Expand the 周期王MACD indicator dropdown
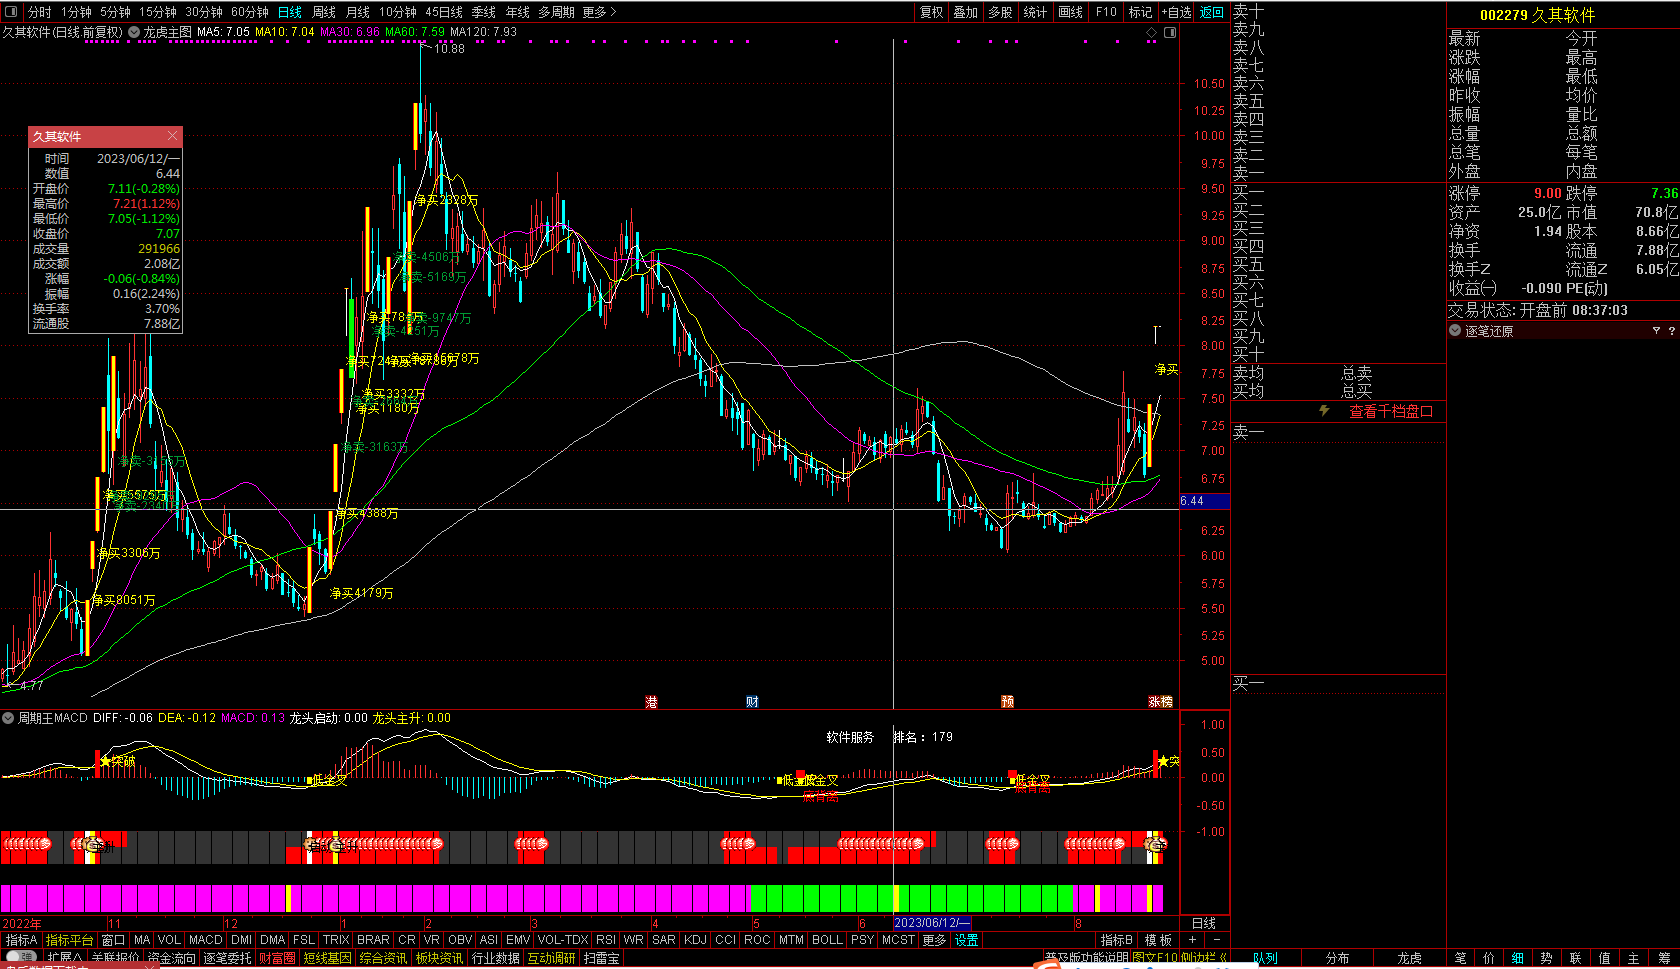1680x969 pixels. coord(8,718)
